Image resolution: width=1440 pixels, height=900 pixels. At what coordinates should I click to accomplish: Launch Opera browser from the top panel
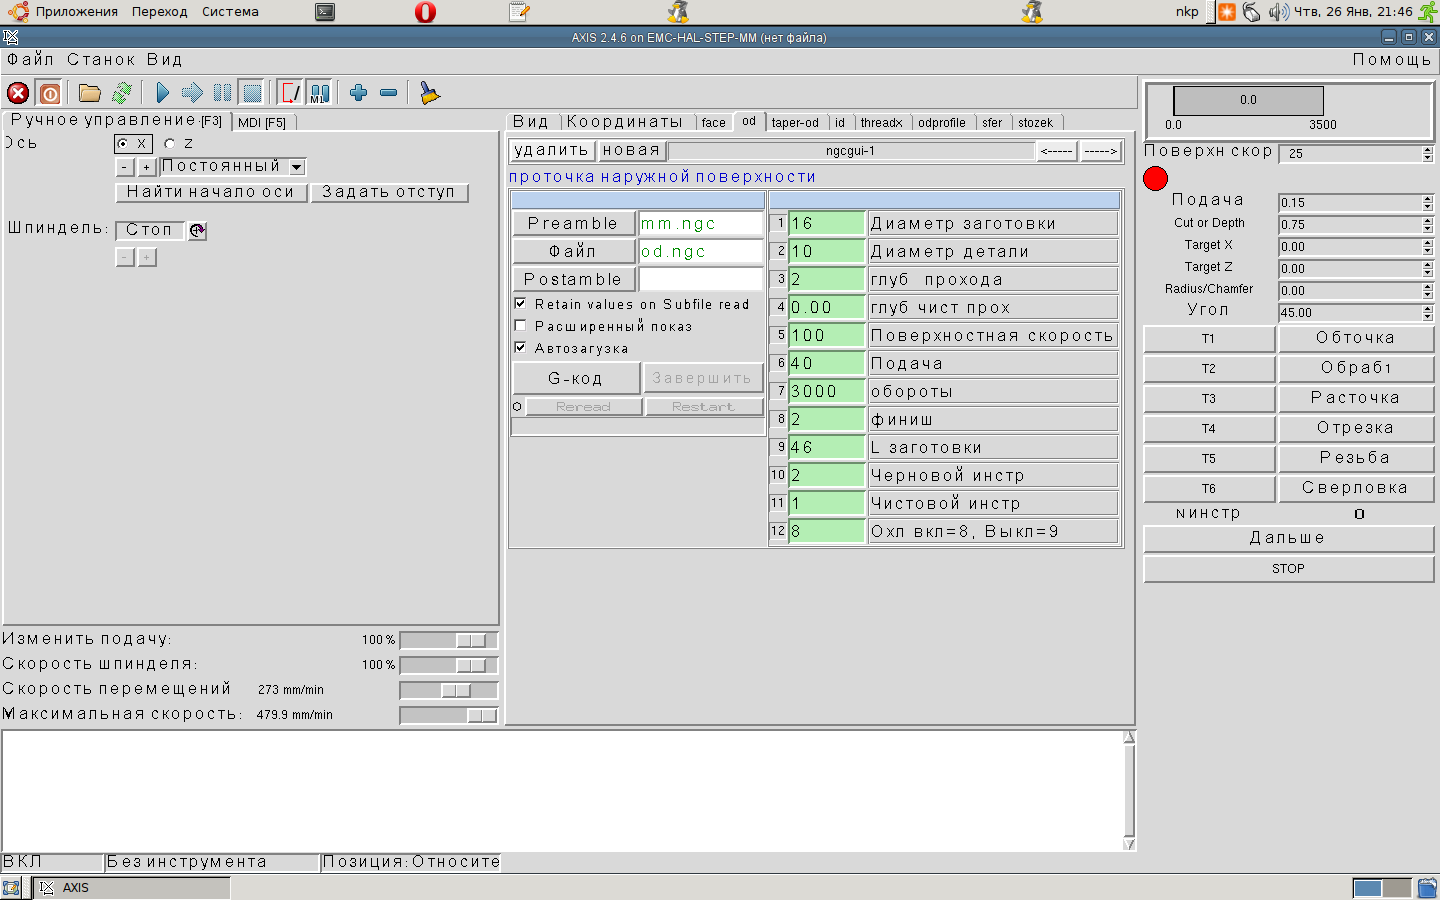tap(425, 12)
